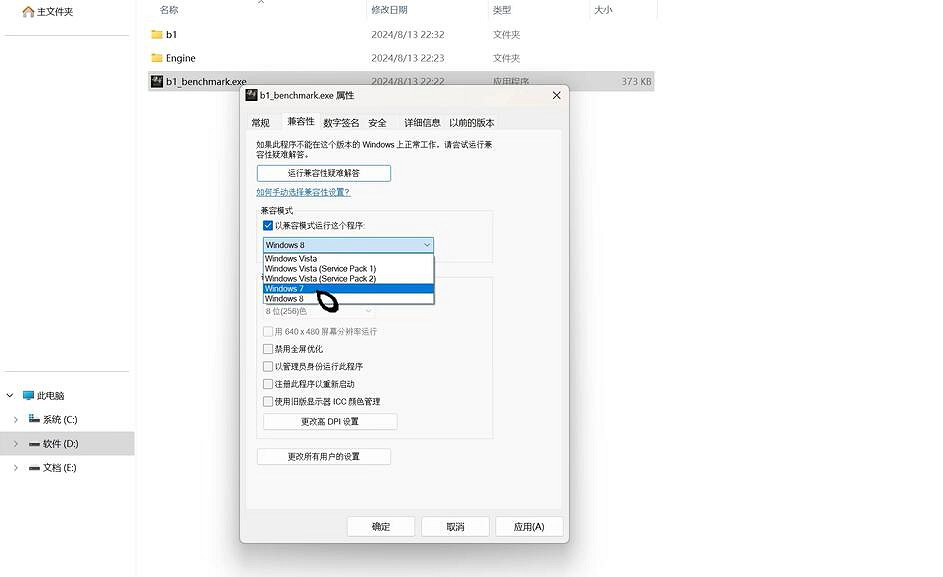
Task: Select the 软件 (D:) drive icon
Action: [35, 443]
